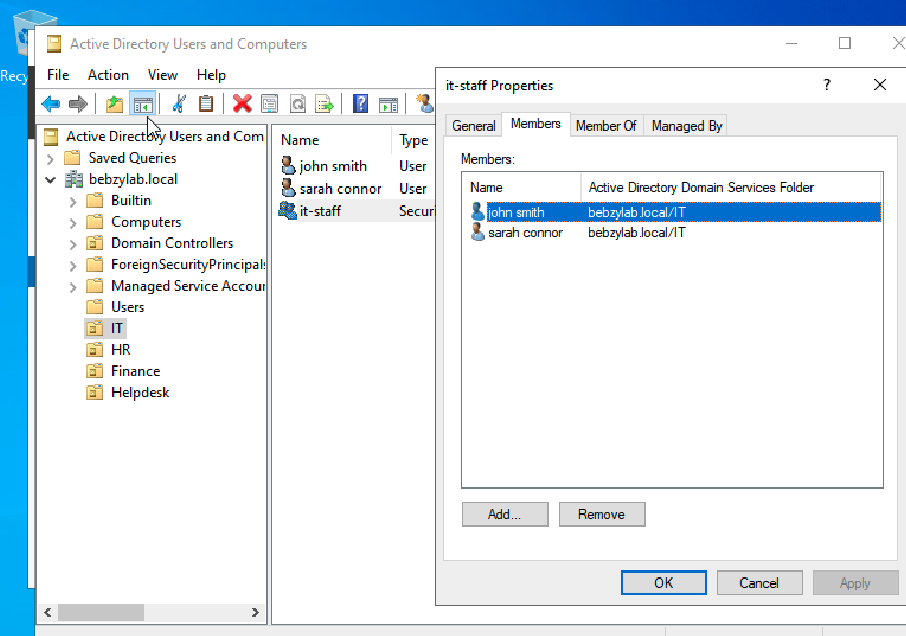Click the red X Delete icon
Viewport: 906px width, 636px height.
pos(242,104)
